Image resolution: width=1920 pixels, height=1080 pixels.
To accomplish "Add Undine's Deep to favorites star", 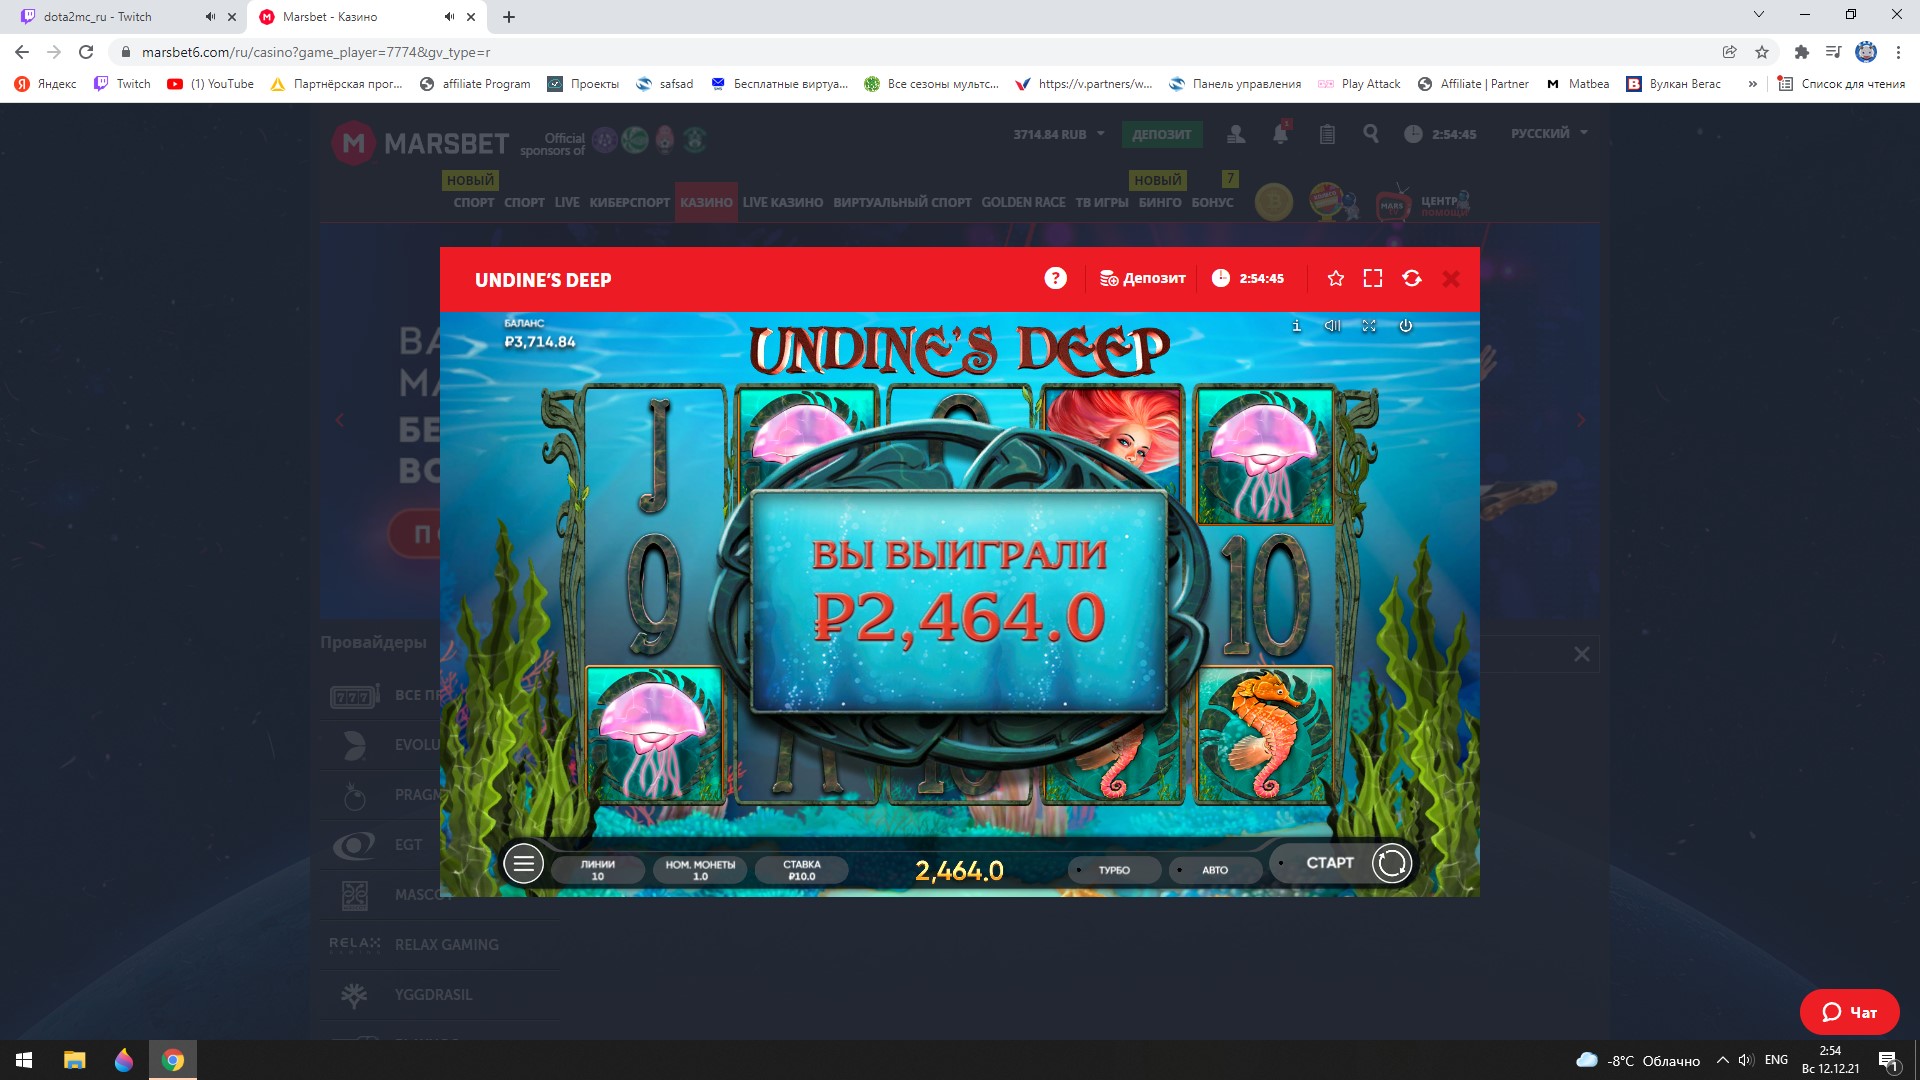I will coord(1335,278).
